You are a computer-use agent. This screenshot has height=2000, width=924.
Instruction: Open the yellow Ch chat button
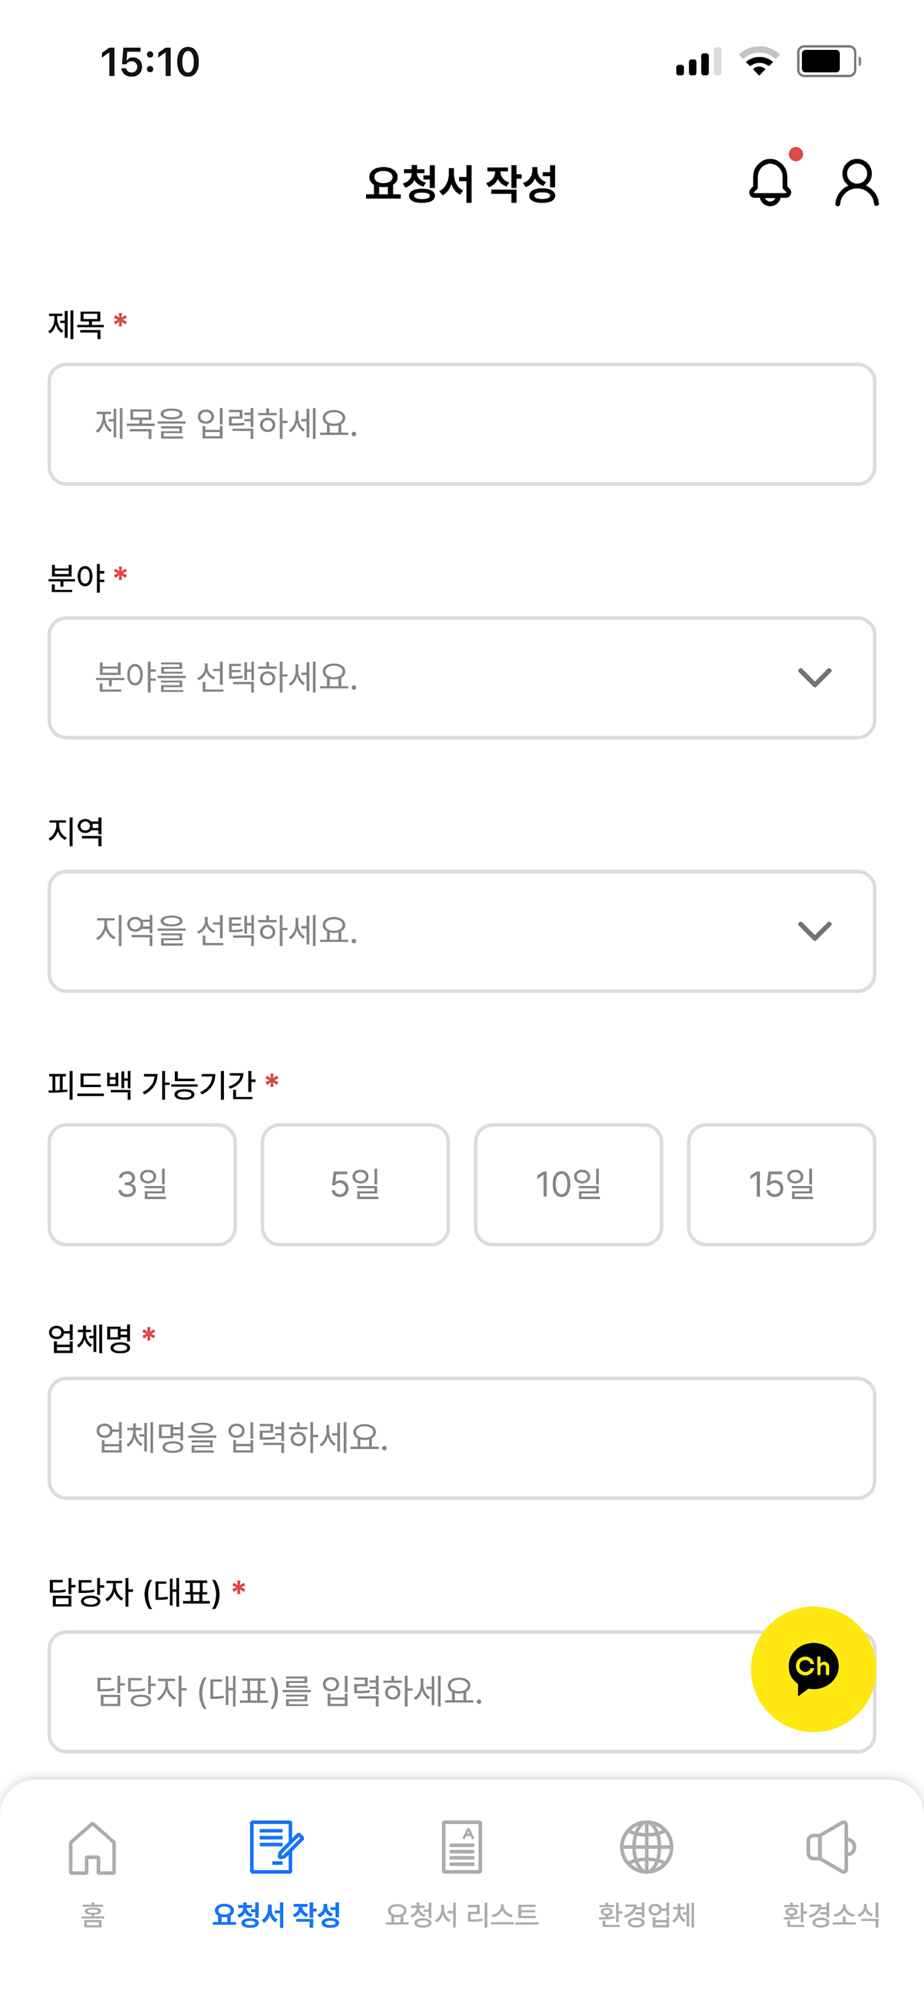(813, 1668)
